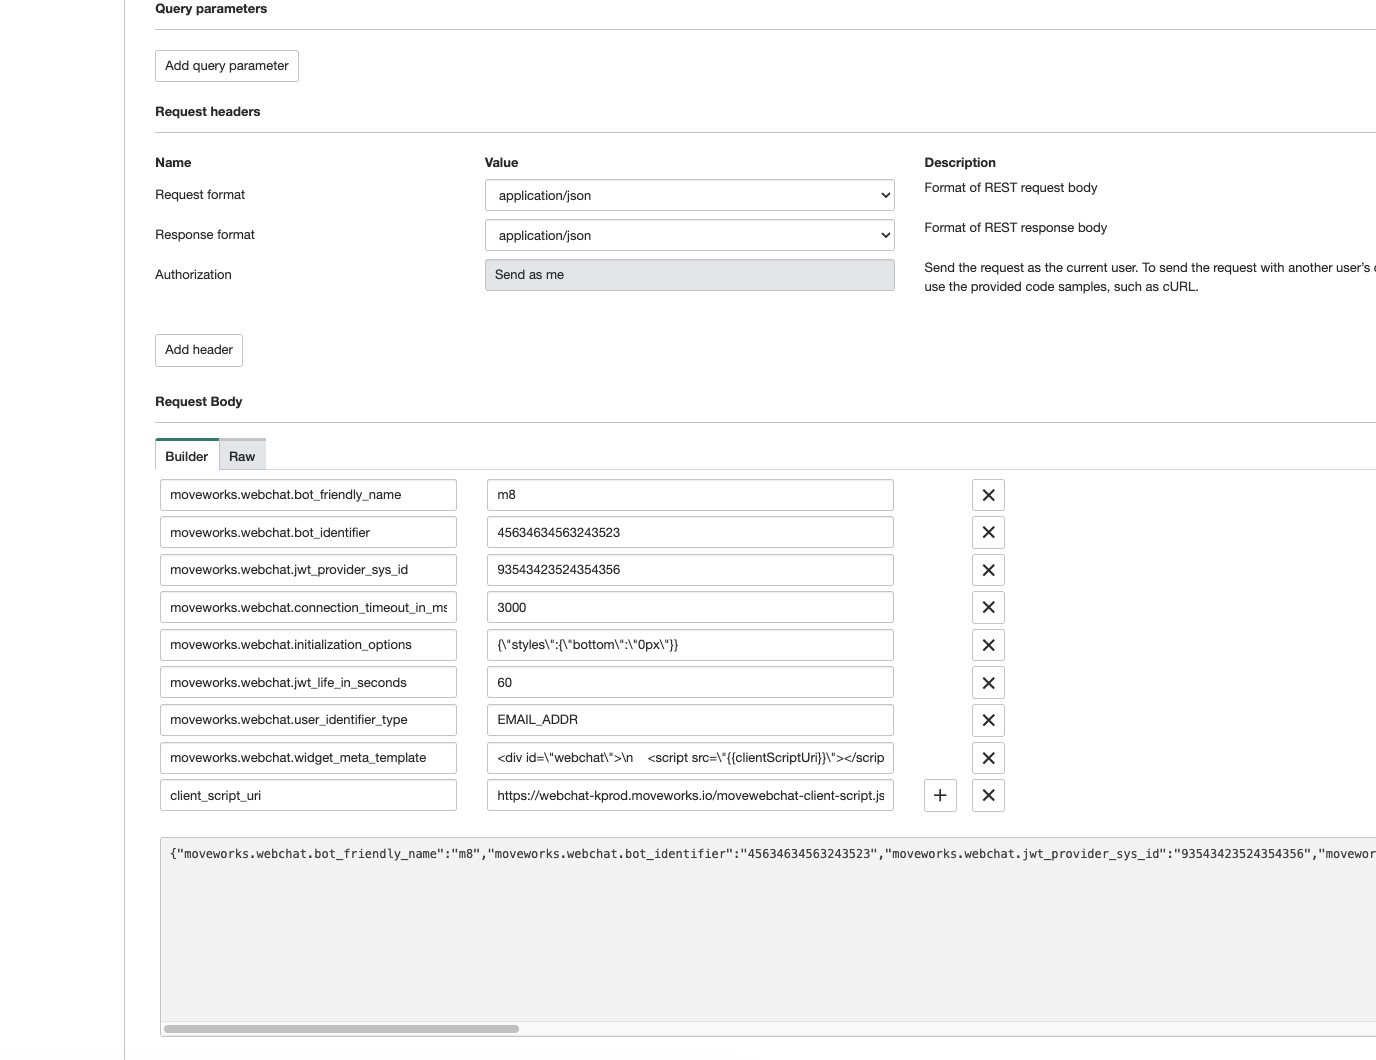Click 'Format of REST response body' description
1376x1060 pixels.
[1016, 228]
